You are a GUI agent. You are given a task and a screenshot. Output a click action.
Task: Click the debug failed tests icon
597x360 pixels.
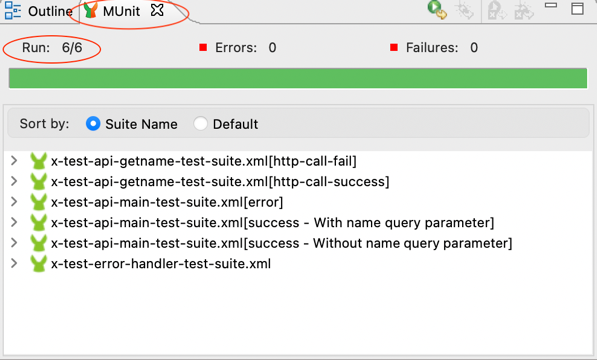524,10
